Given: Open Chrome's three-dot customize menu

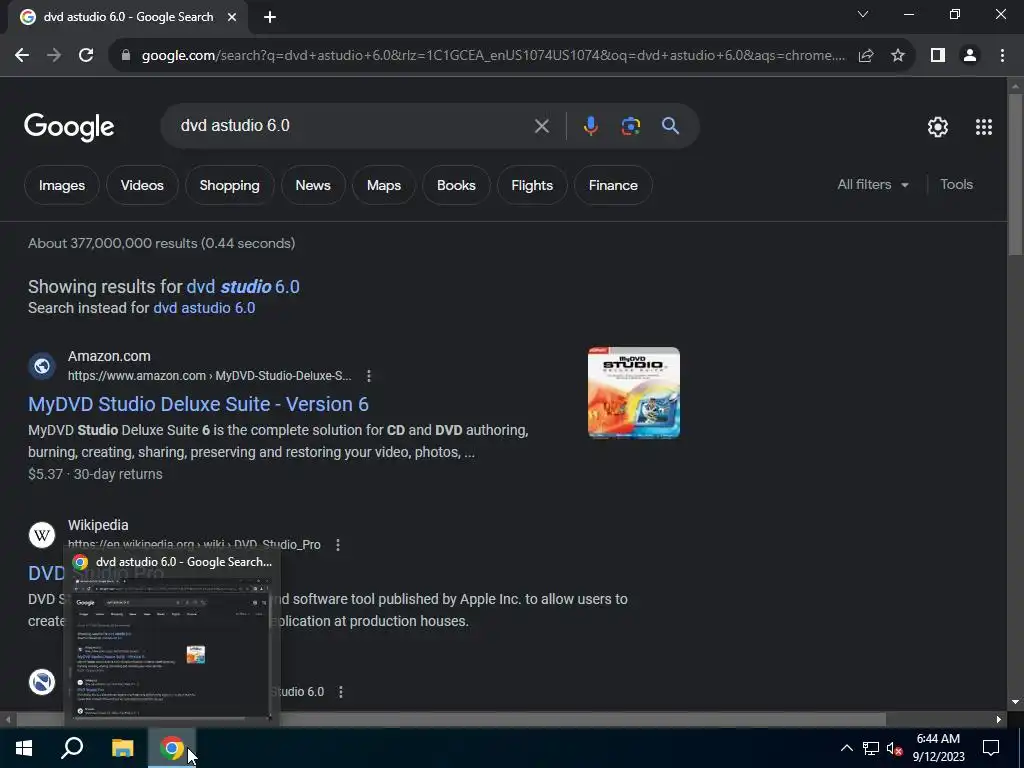Looking at the screenshot, I should (x=1002, y=56).
